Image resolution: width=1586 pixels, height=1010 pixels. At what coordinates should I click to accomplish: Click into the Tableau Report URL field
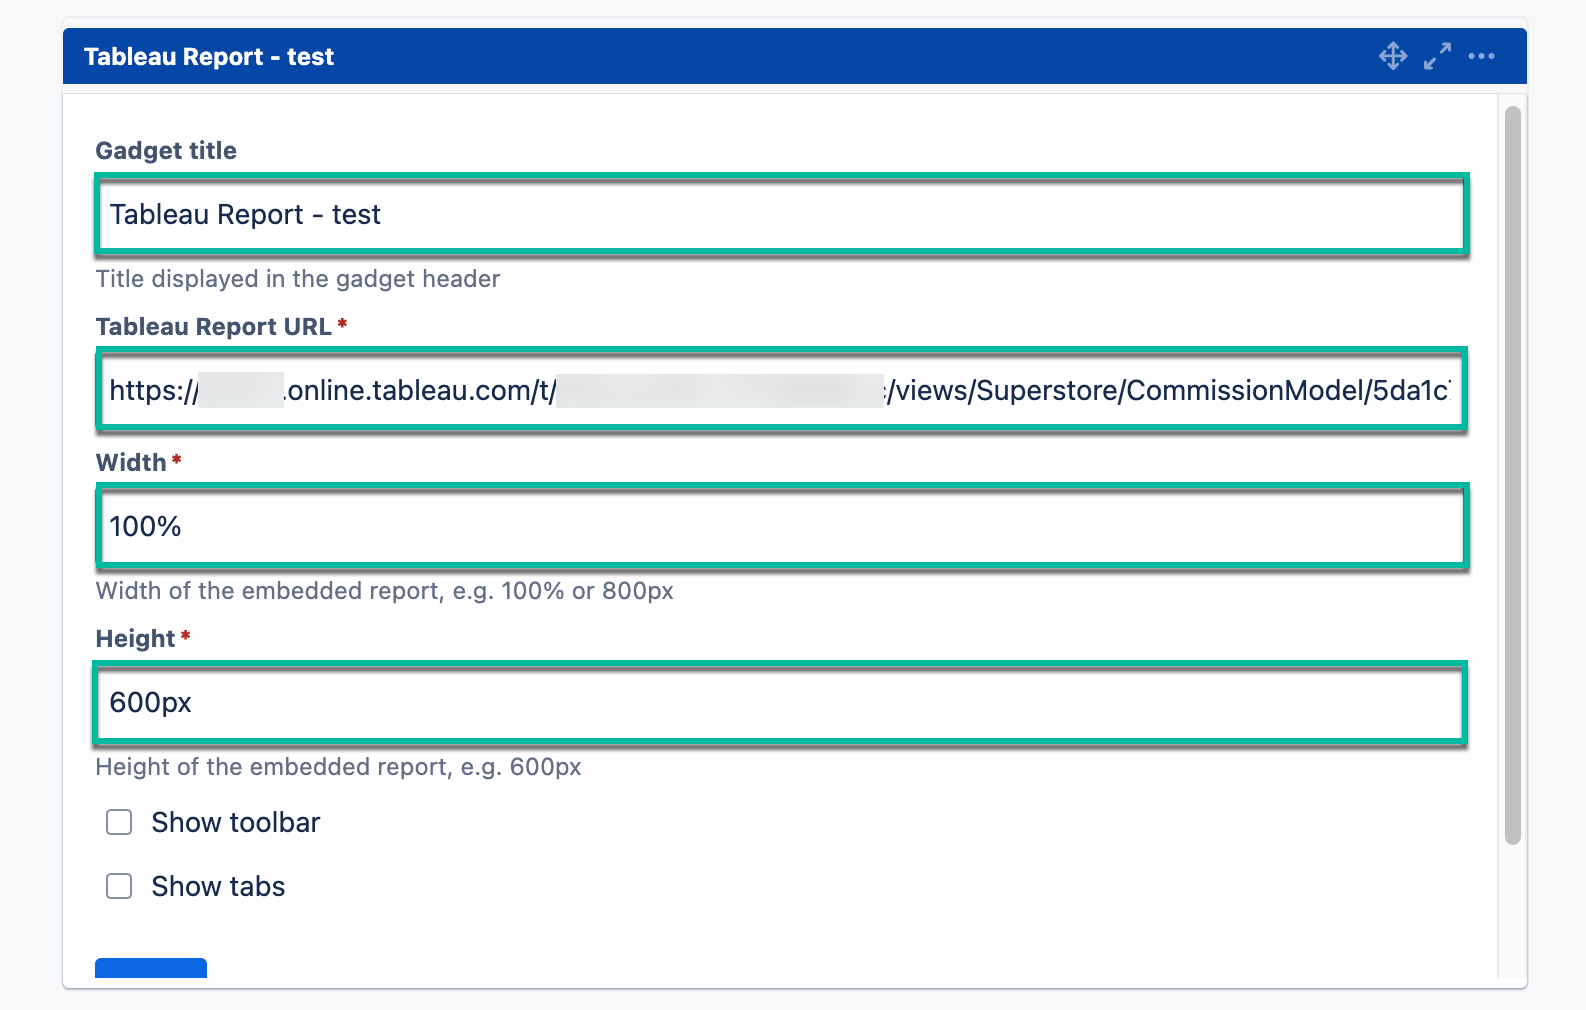pos(780,390)
